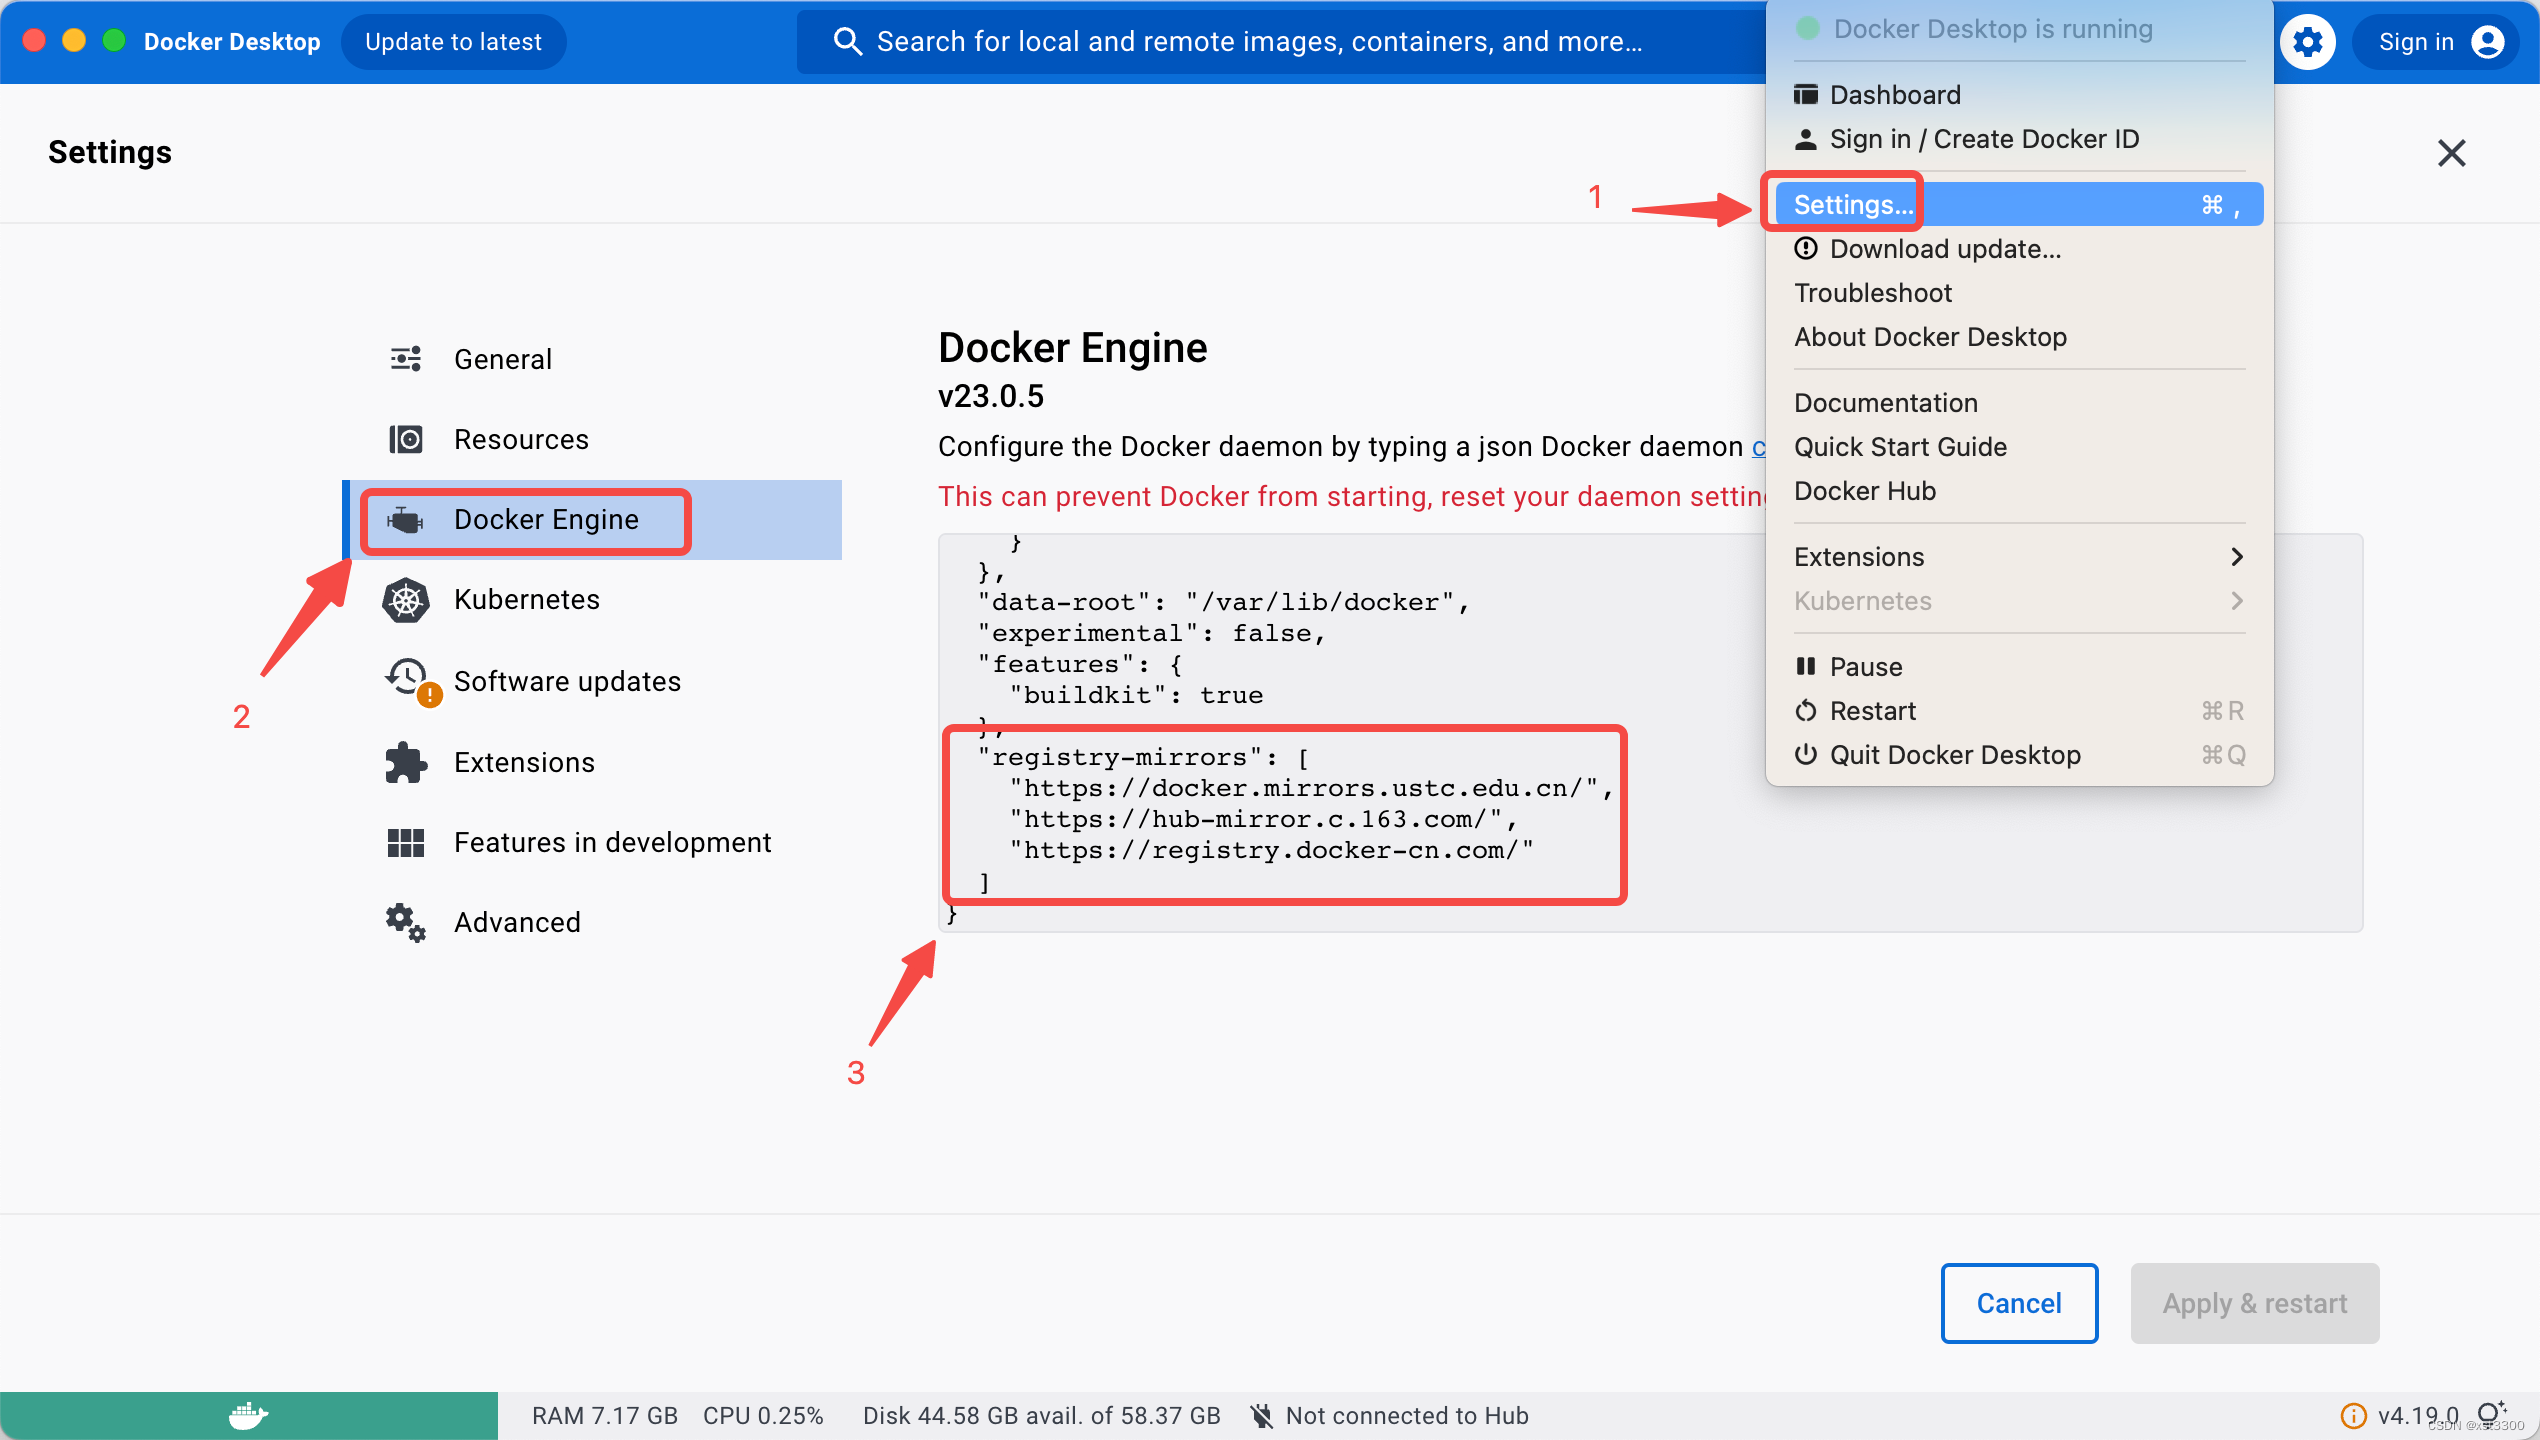Click Features in development section
This screenshot has height=1440, width=2540.
tap(611, 841)
